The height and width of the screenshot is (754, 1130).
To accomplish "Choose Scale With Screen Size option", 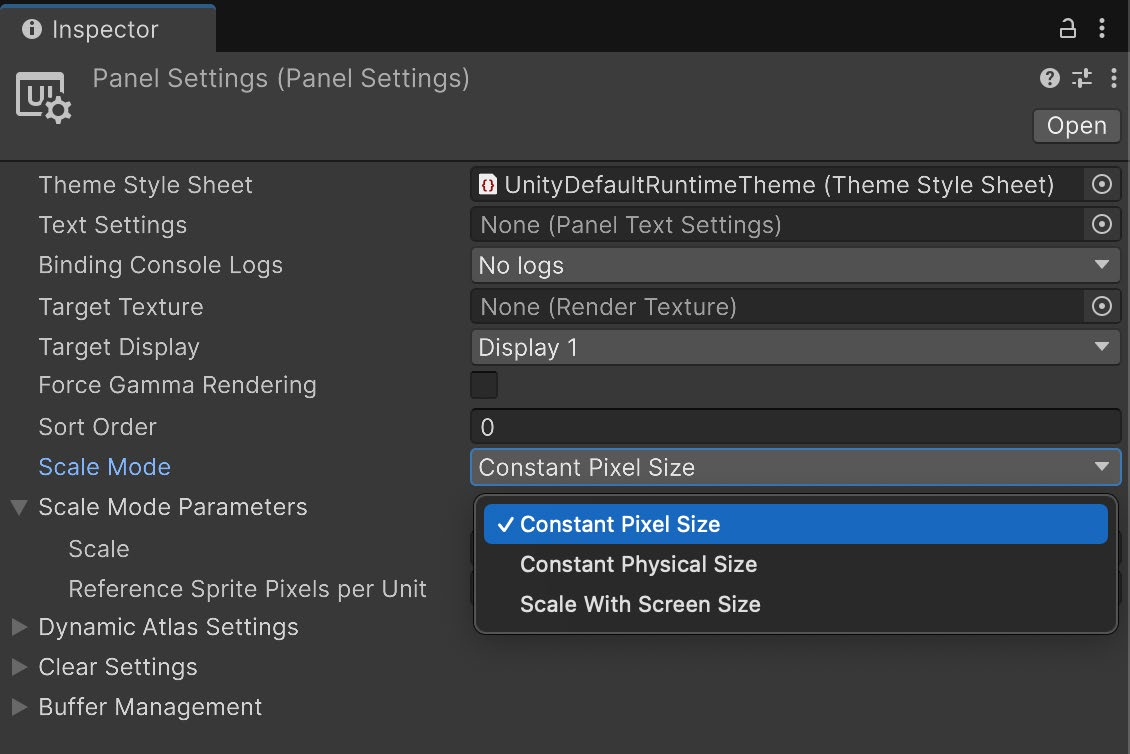I will [796, 604].
